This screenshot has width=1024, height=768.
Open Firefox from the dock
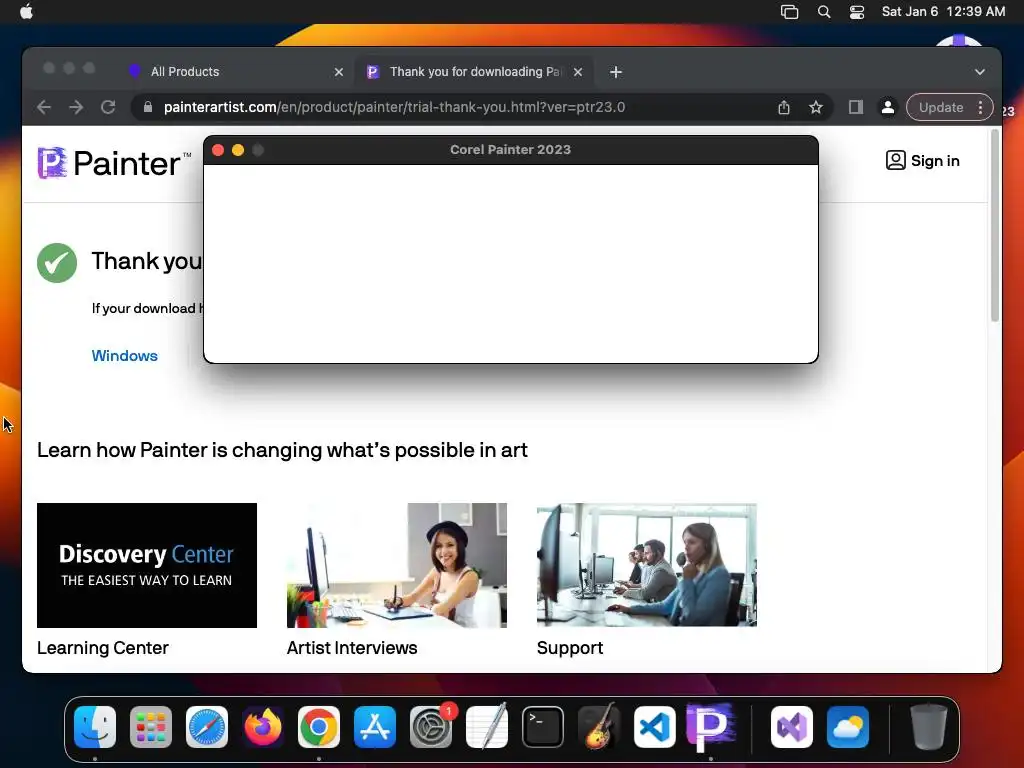point(263,727)
